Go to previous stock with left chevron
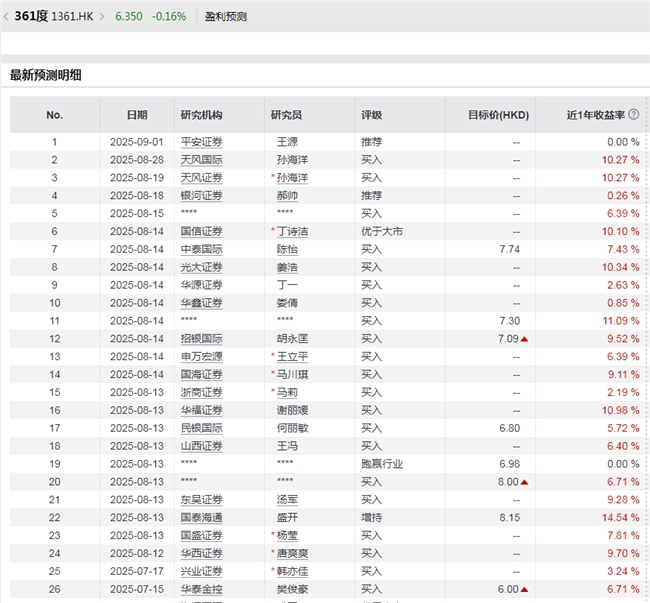650x603 pixels. pyautogui.click(x=6, y=17)
